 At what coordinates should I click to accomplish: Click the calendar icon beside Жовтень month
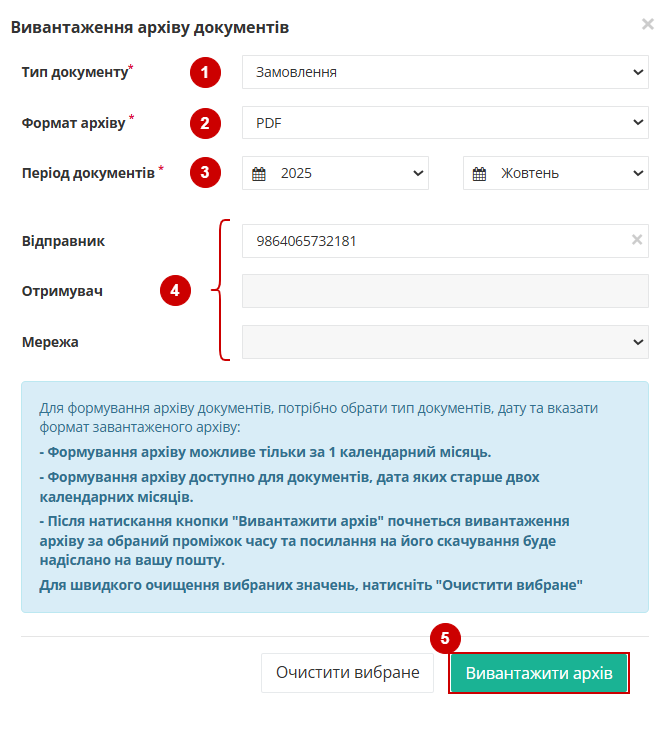480,173
